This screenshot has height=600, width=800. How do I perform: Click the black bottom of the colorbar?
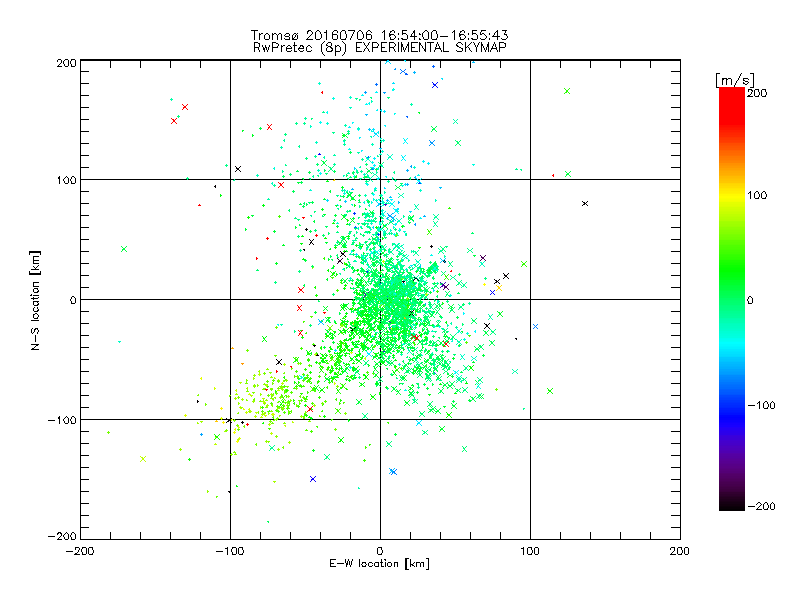coord(732,503)
